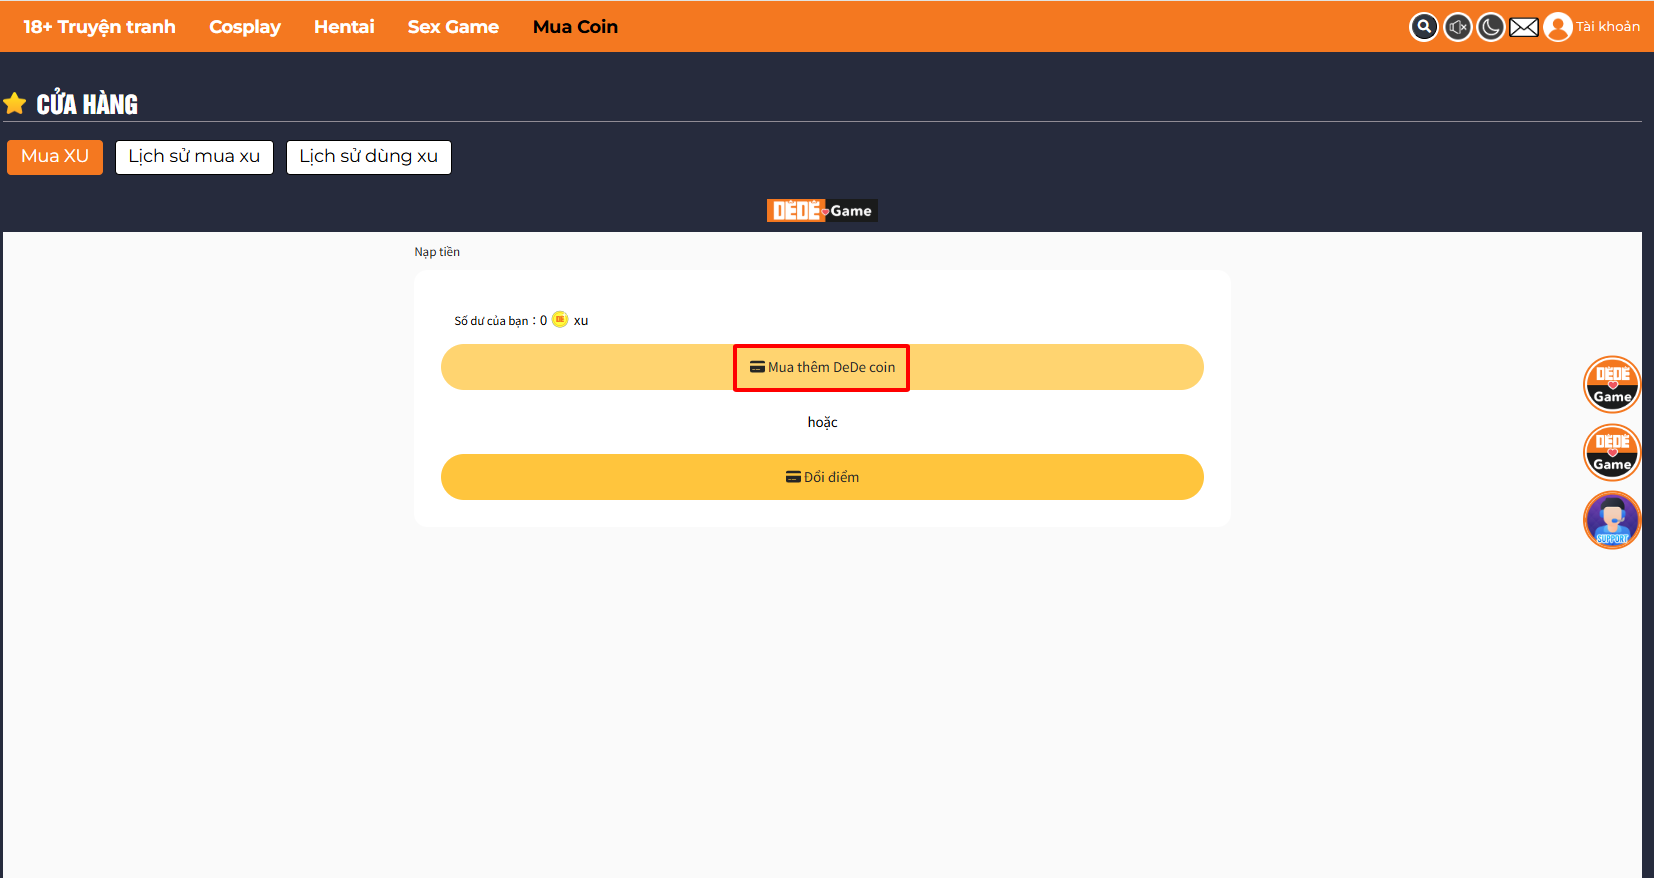Open the envelope messages icon
This screenshot has width=1654, height=878.
[1524, 27]
